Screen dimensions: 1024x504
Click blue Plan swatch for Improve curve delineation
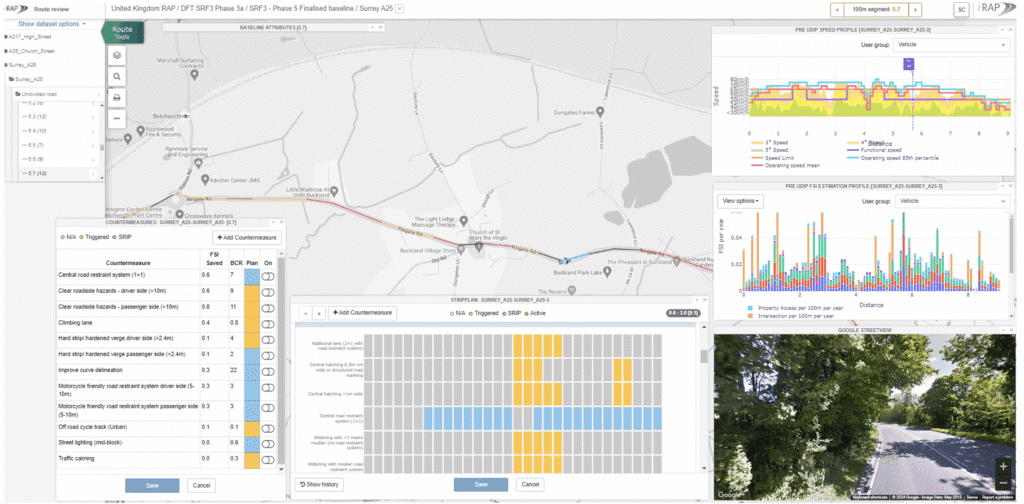click(x=251, y=371)
